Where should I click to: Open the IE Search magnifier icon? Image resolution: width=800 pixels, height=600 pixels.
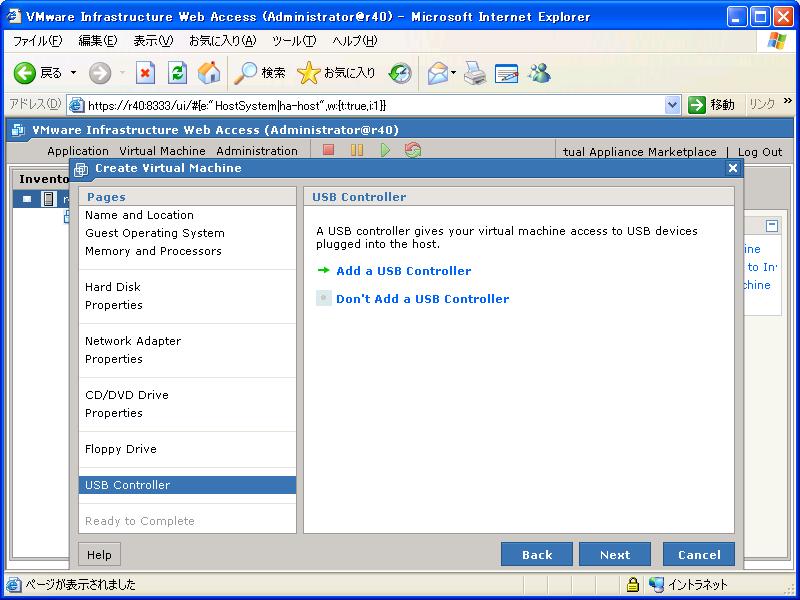point(245,73)
